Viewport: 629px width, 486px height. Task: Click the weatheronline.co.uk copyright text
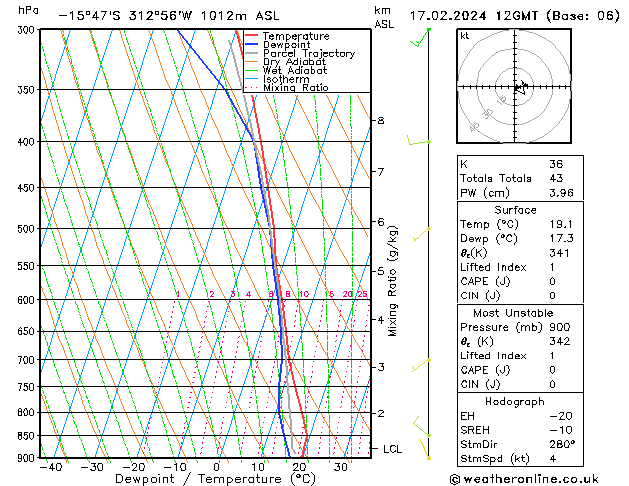click(524, 479)
